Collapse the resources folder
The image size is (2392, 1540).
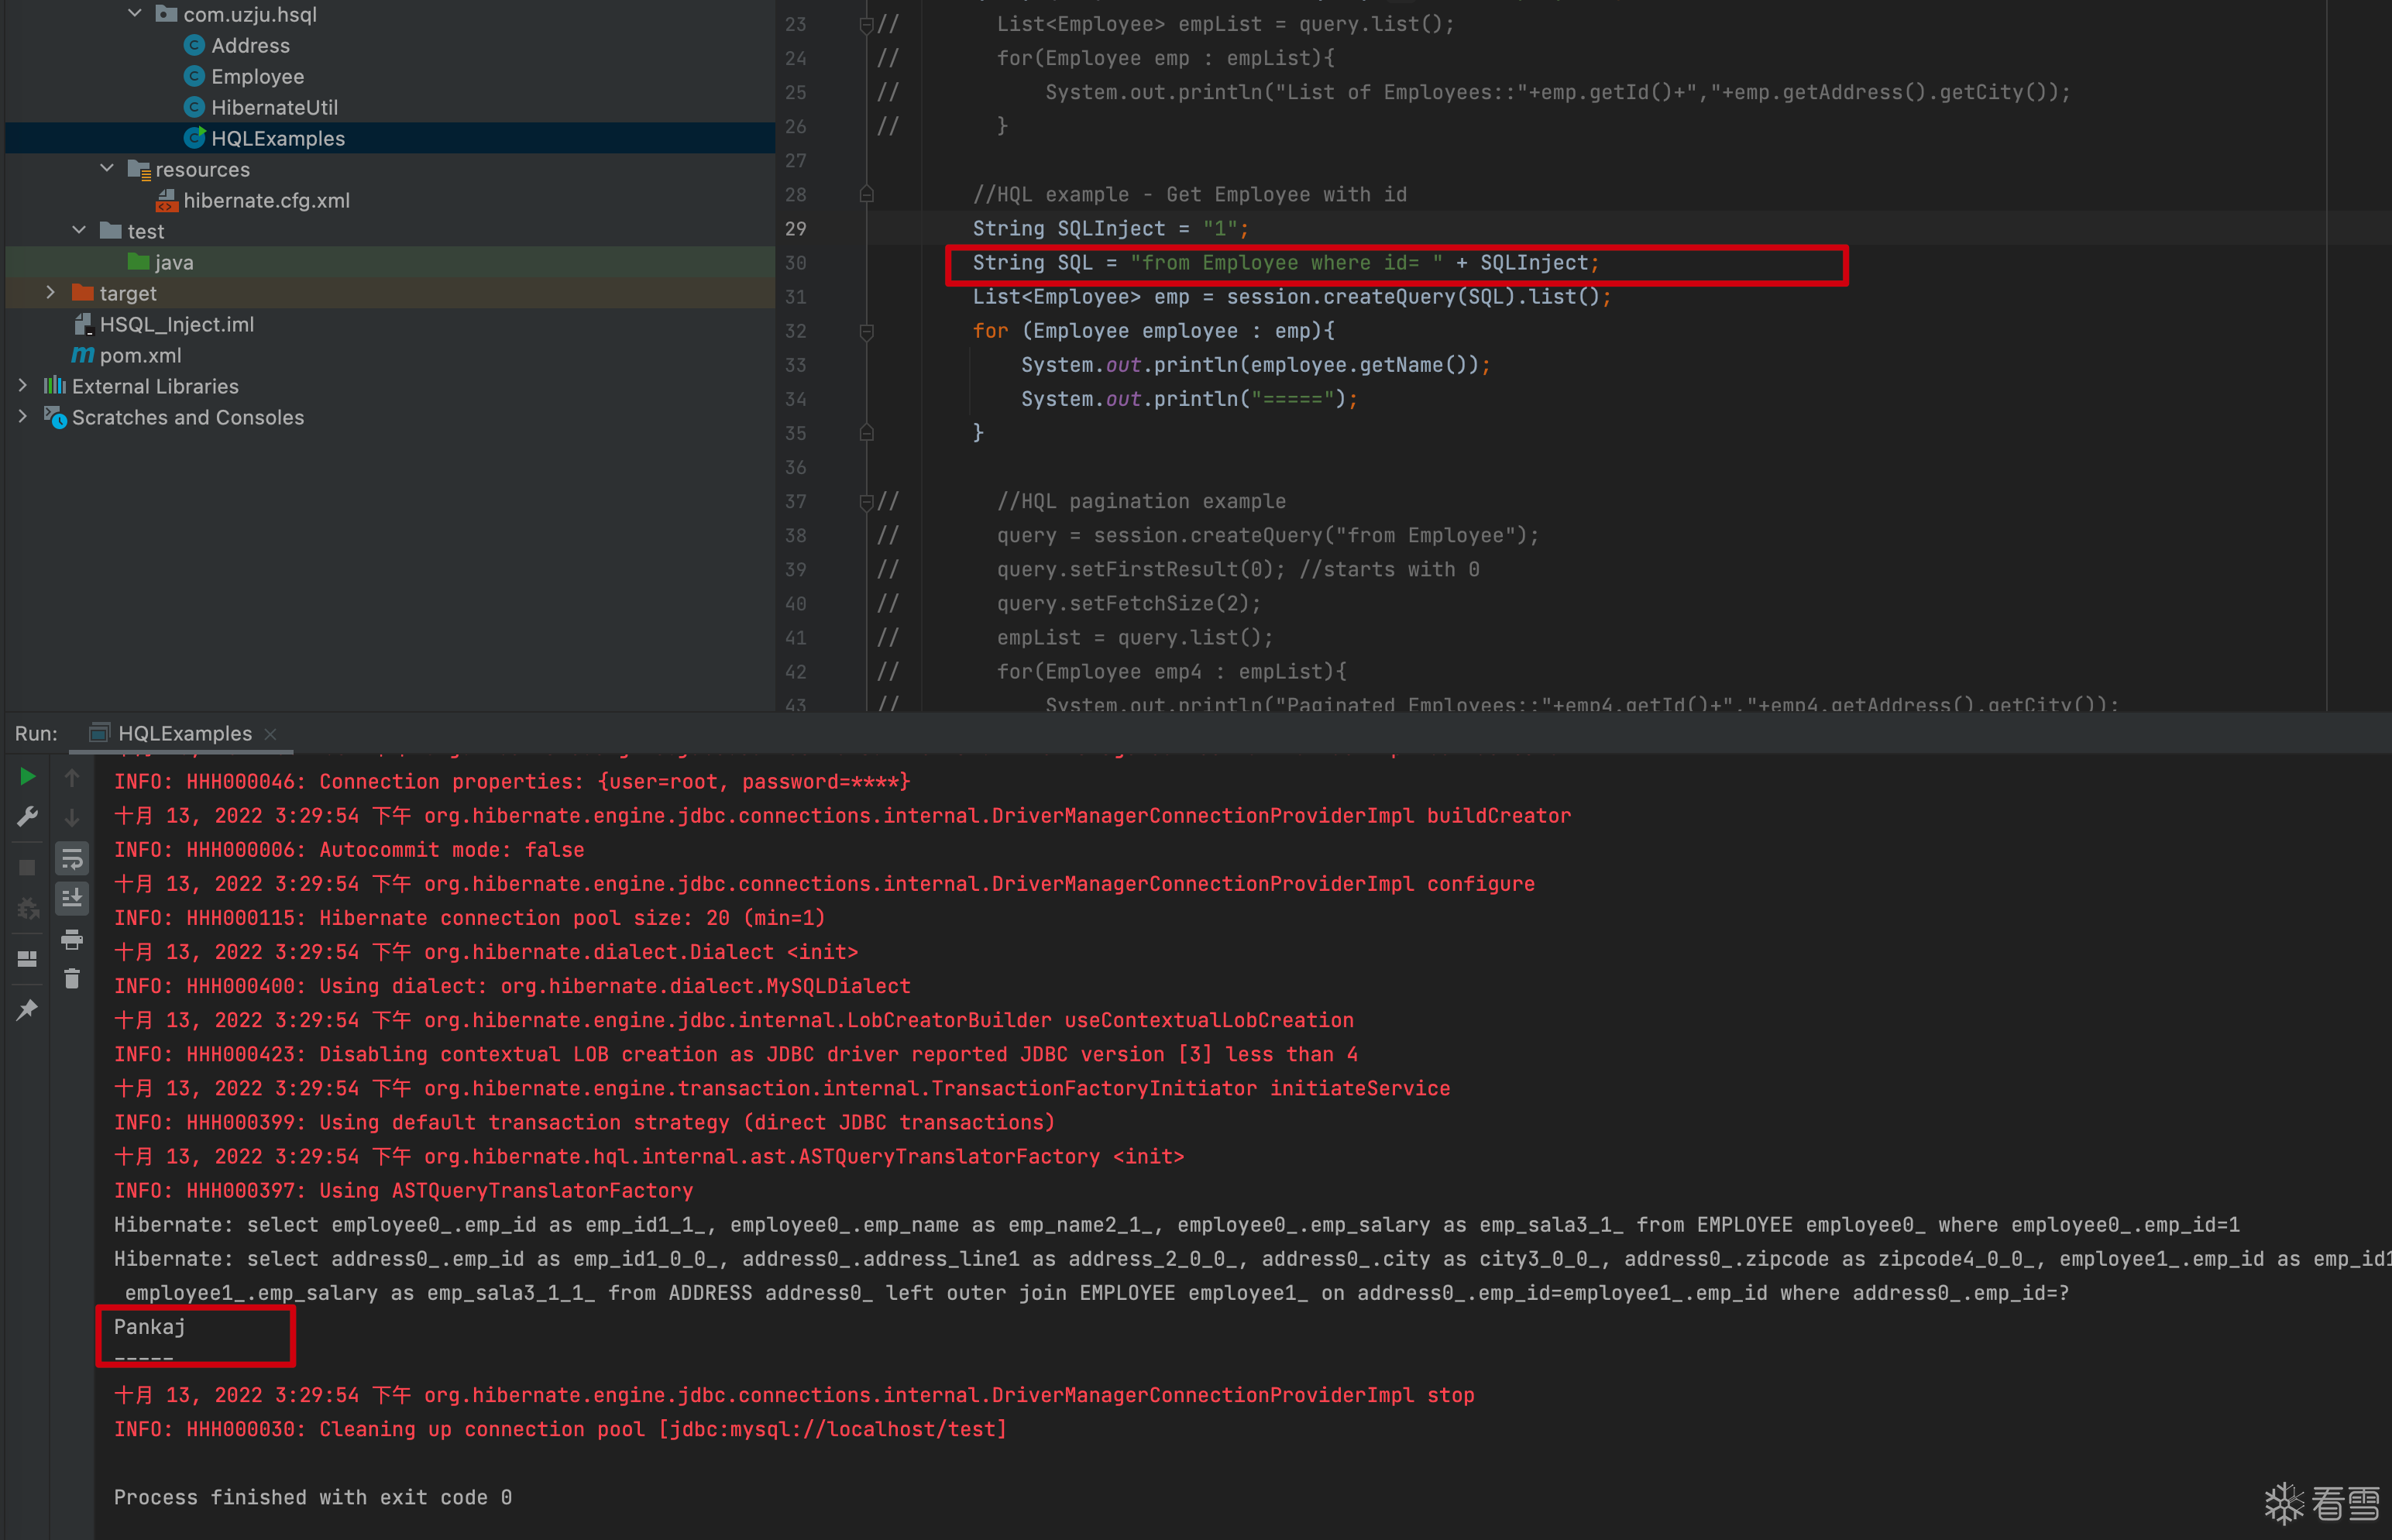point(107,169)
